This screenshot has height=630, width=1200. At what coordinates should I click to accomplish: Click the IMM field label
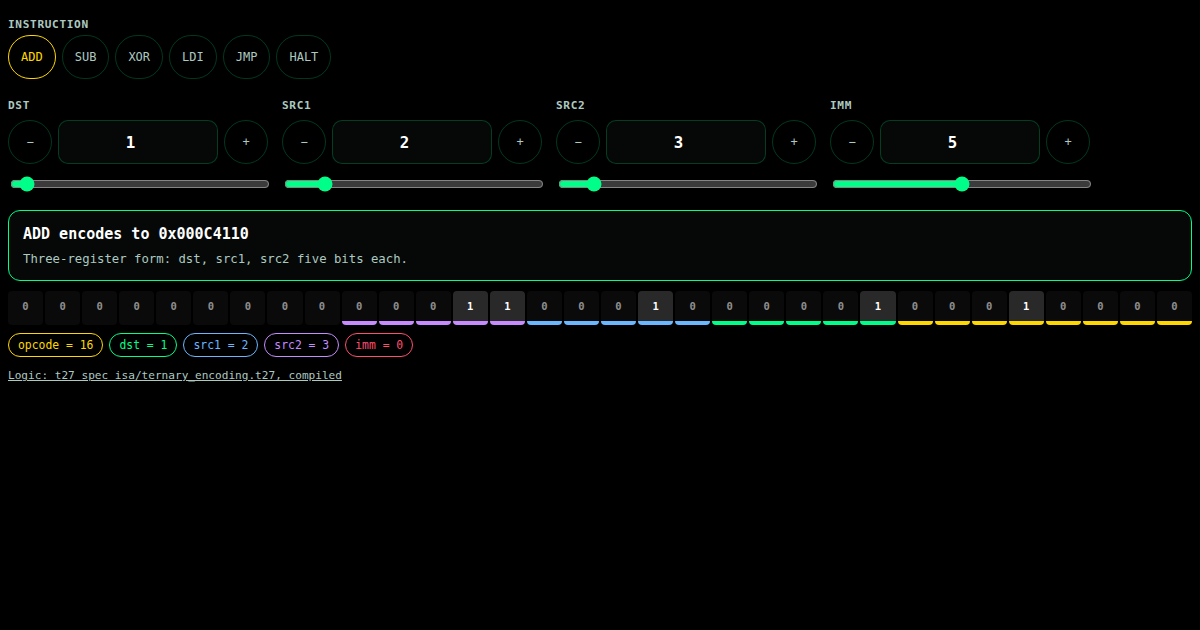click(x=841, y=105)
